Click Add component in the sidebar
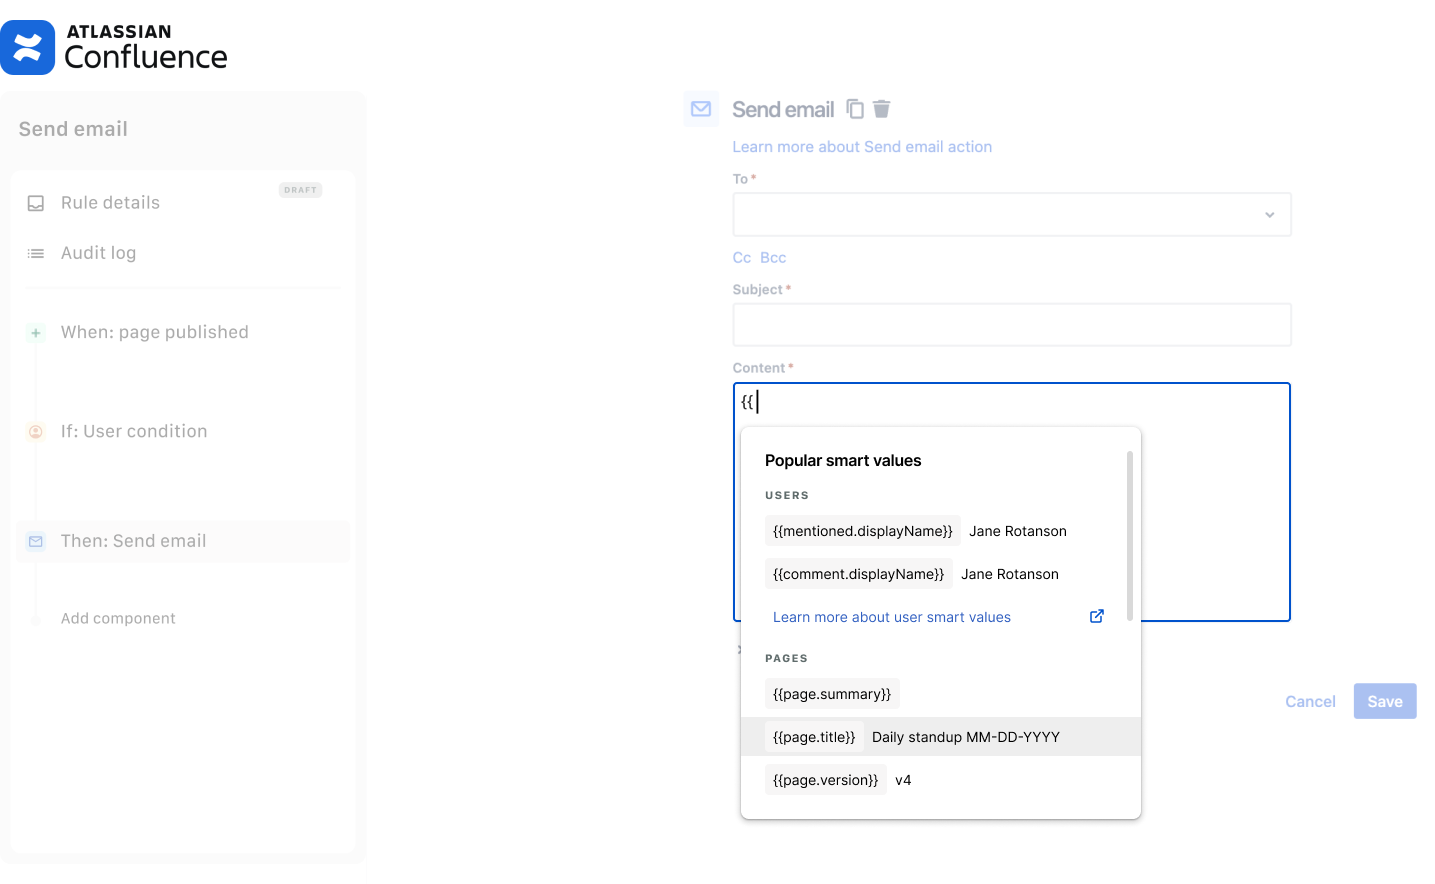1435x884 pixels. [x=117, y=618]
